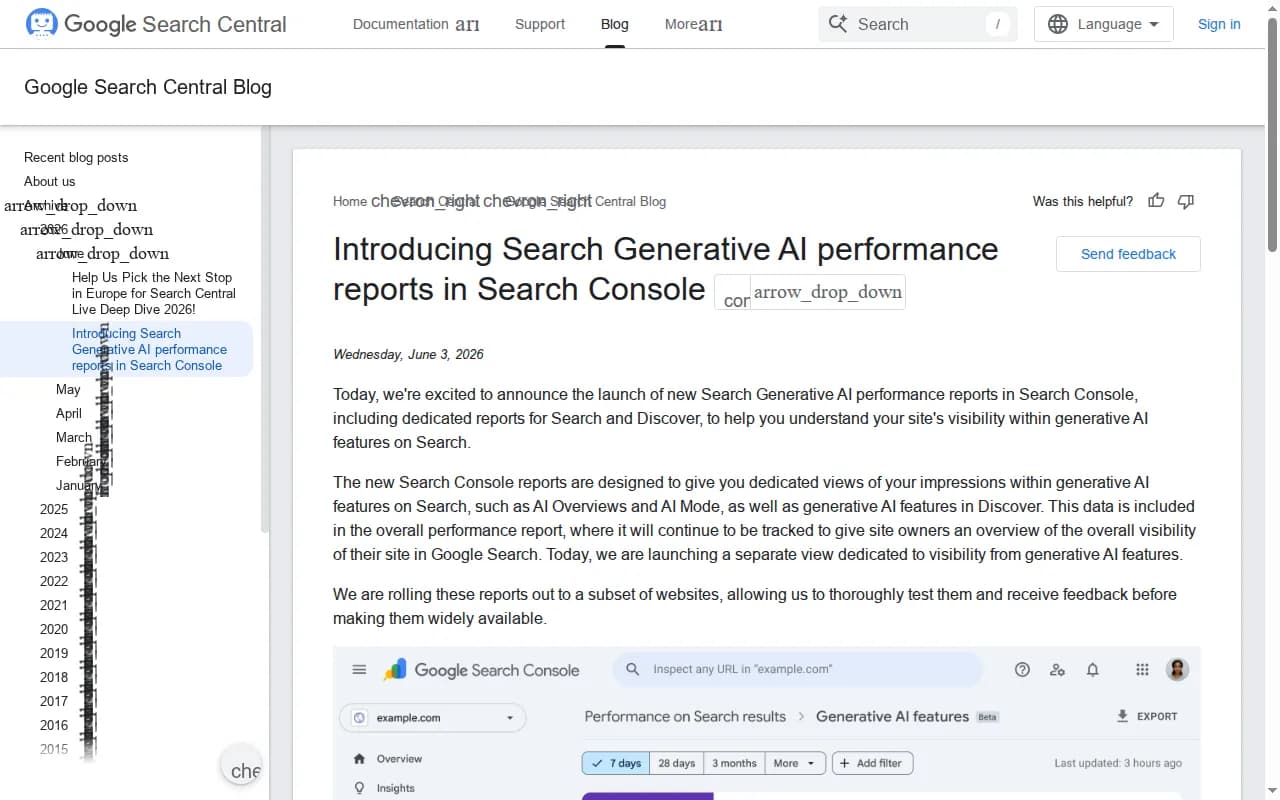The image size is (1280, 800).
Task: Expand 2022 in the archive
Action: coord(54,581)
